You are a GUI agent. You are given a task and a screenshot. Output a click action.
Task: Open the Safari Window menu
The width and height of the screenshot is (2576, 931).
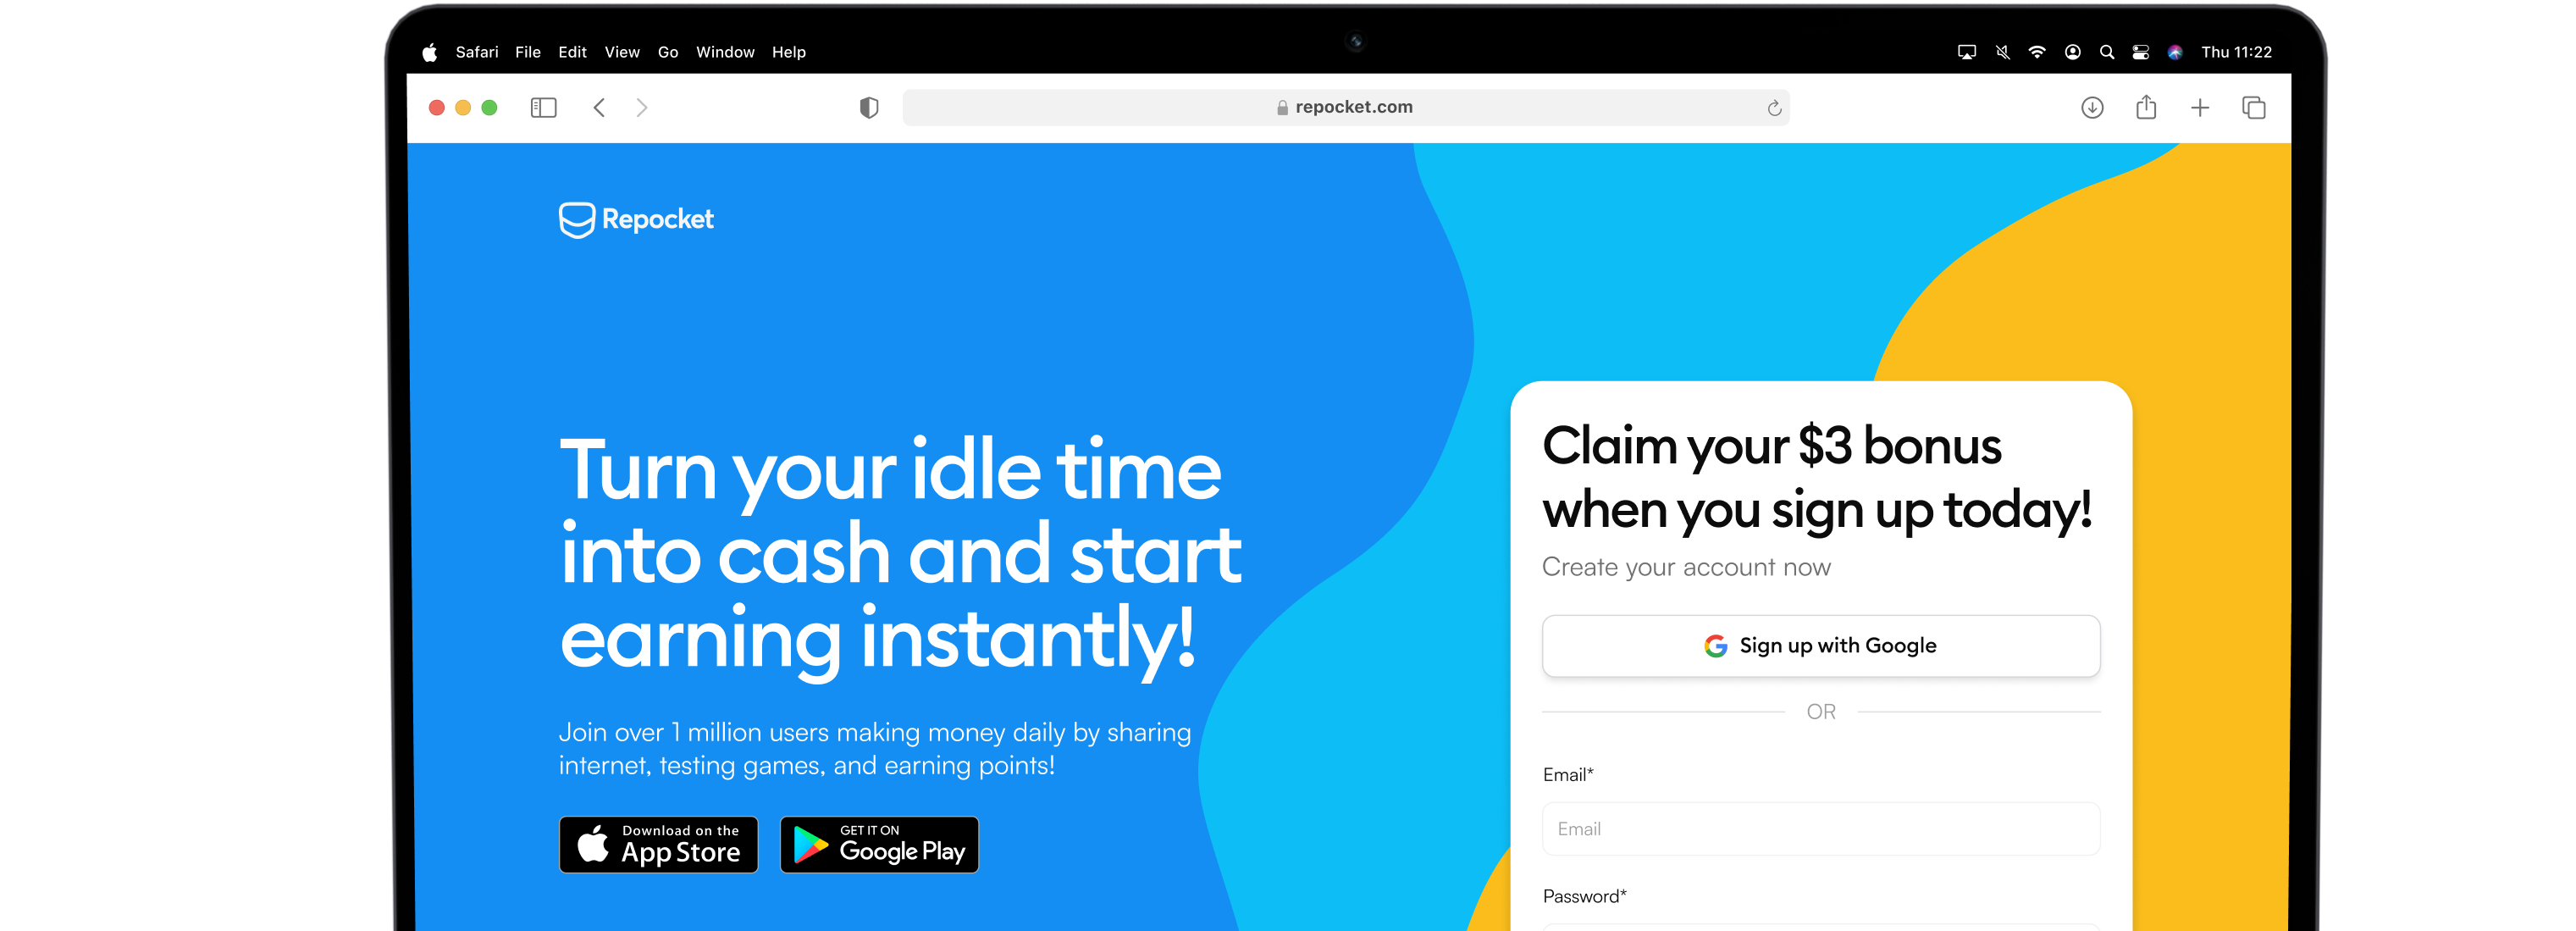point(725,51)
